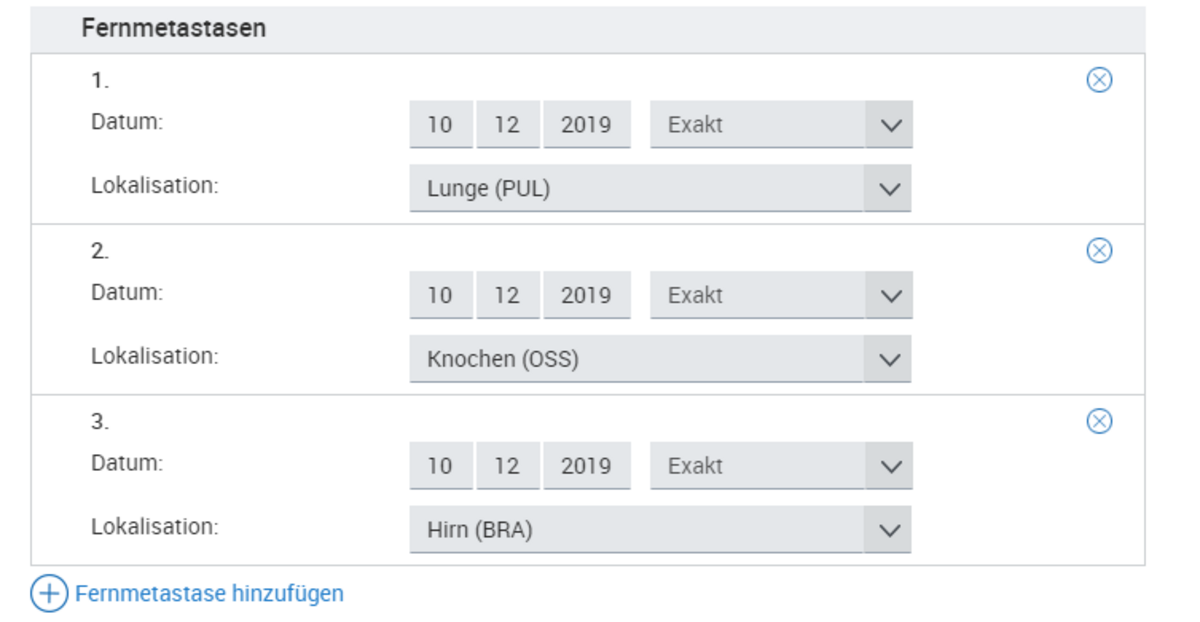
Task: Select the year 2019 field of entry 2
Action: (587, 295)
